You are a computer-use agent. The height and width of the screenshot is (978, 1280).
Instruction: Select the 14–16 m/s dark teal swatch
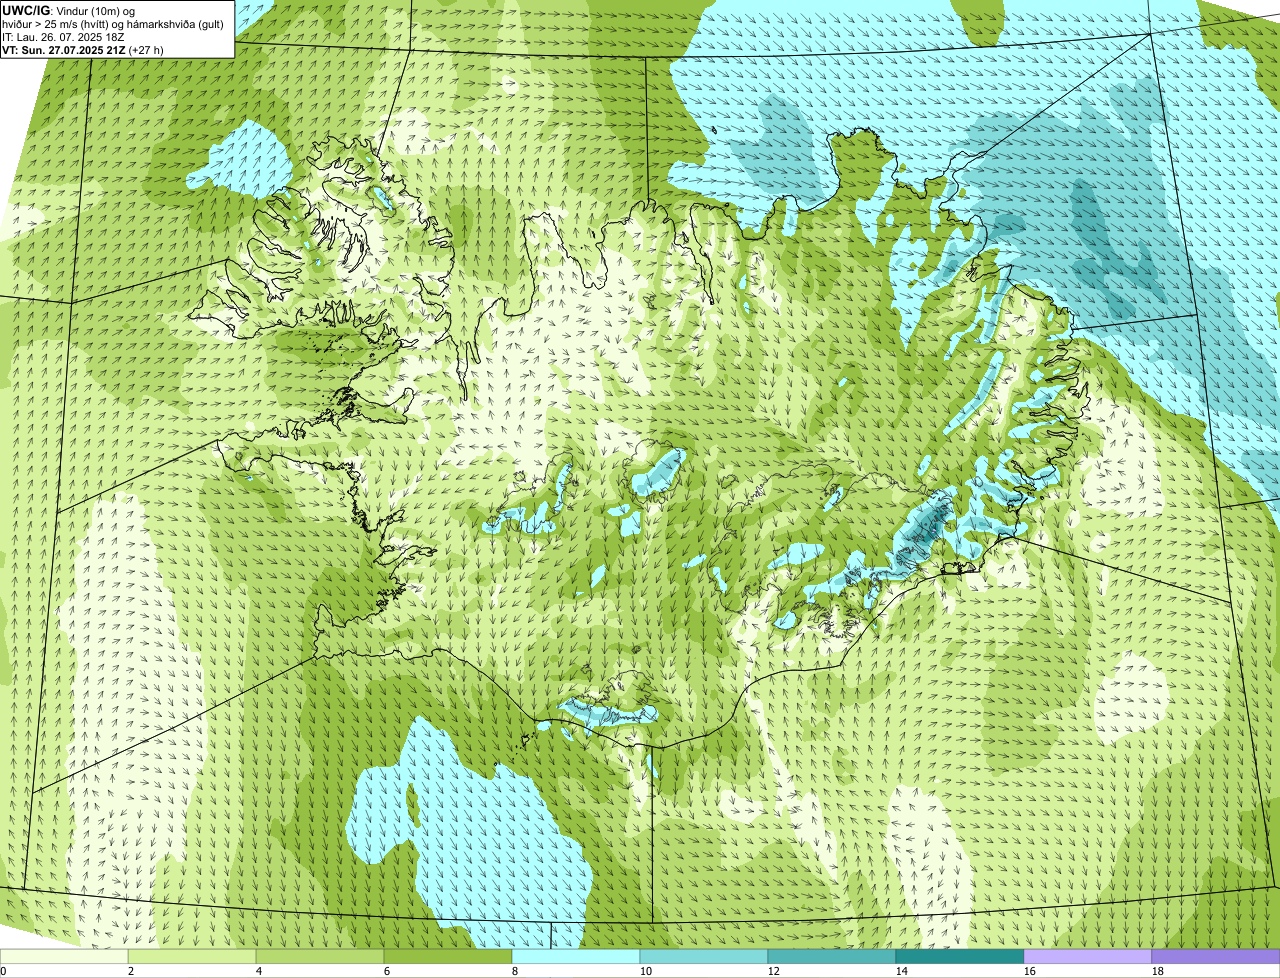coord(960,956)
